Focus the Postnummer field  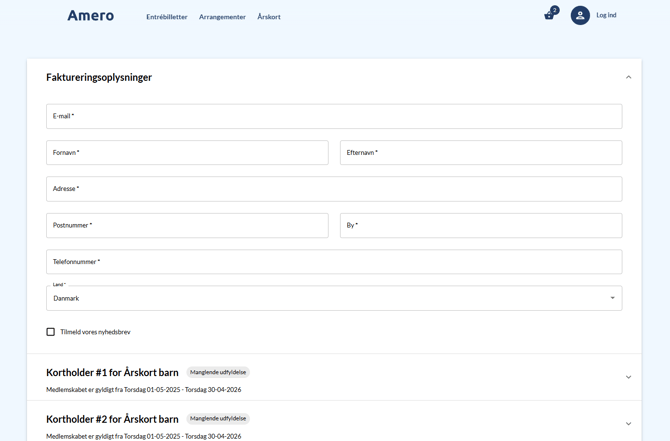click(x=187, y=226)
